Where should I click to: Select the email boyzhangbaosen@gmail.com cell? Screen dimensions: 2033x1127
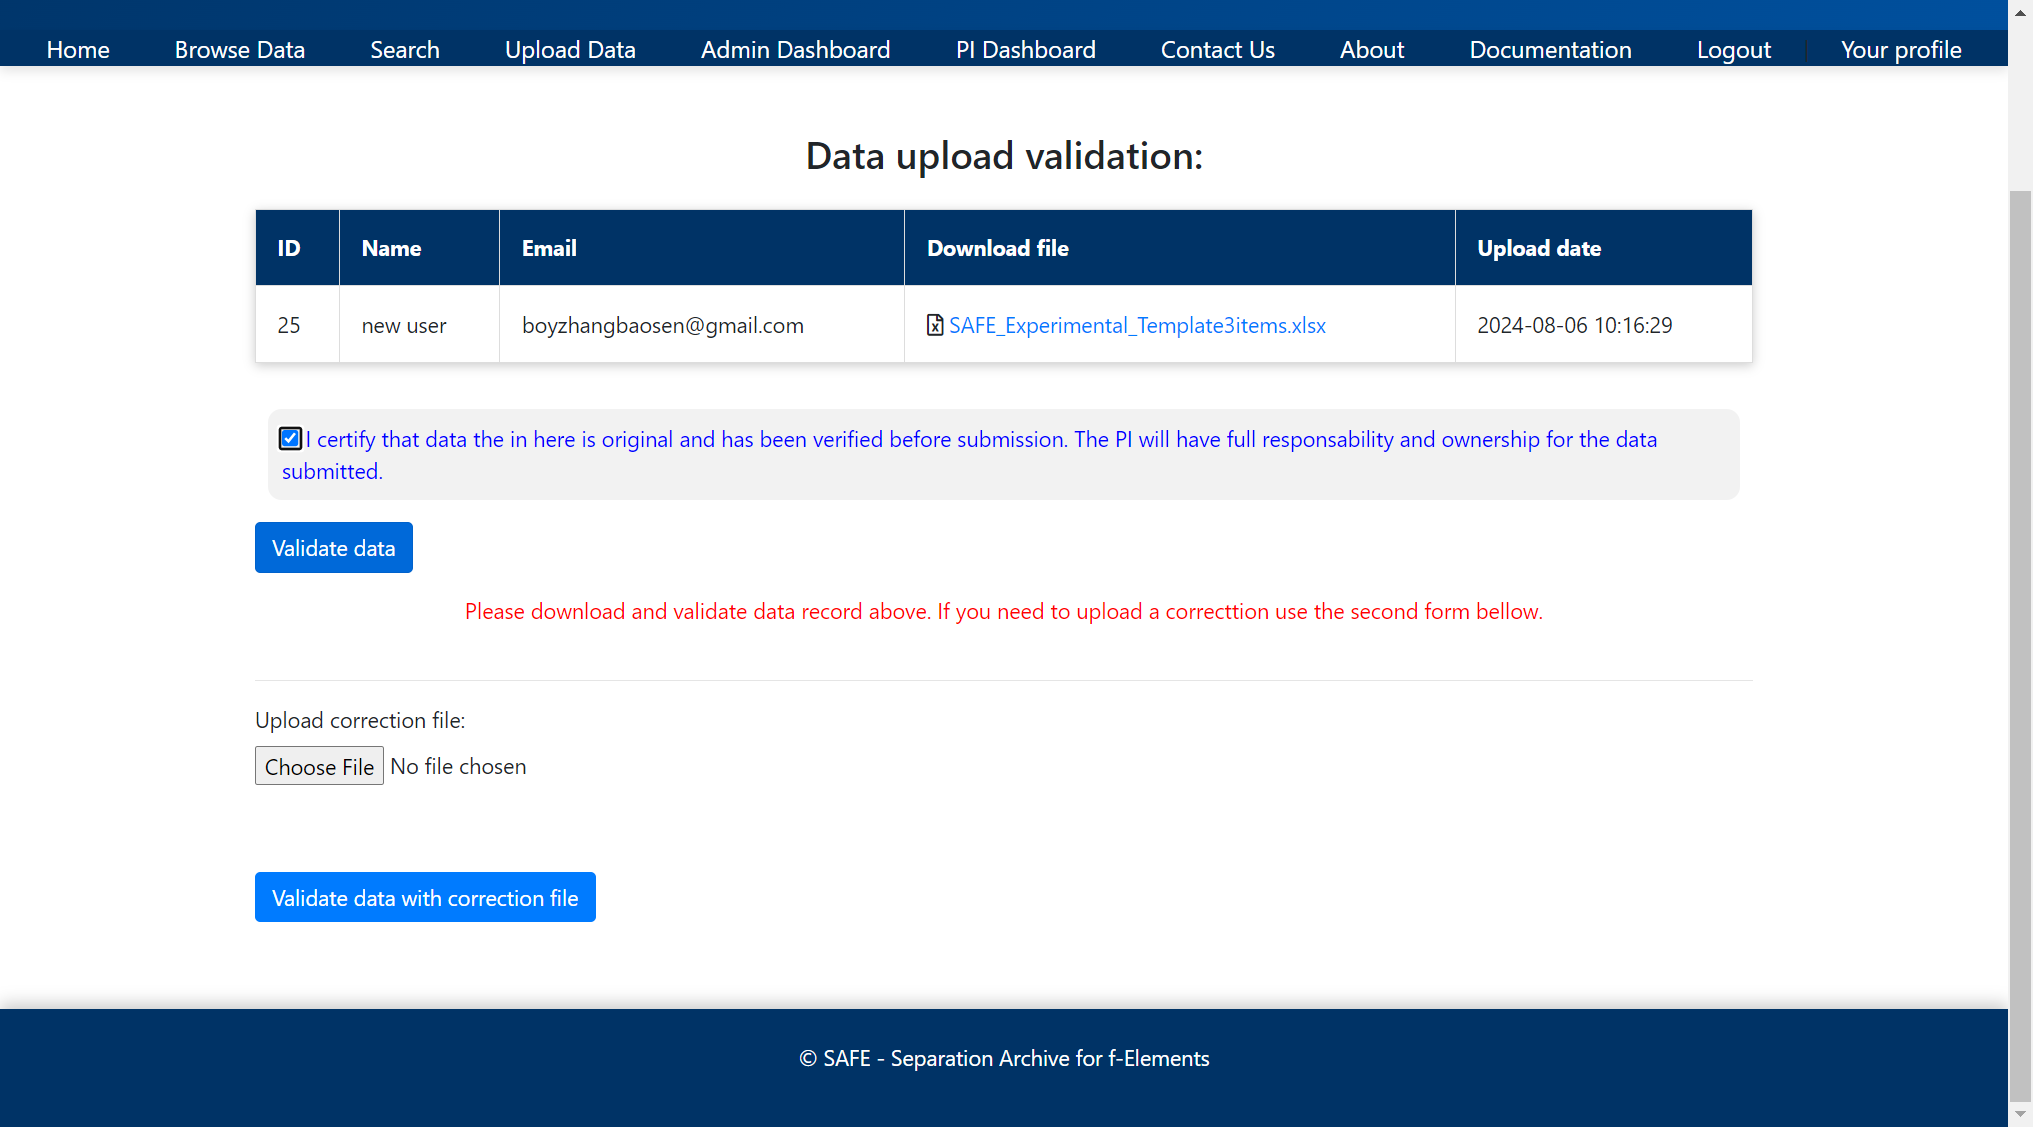click(x=702, y=325)
